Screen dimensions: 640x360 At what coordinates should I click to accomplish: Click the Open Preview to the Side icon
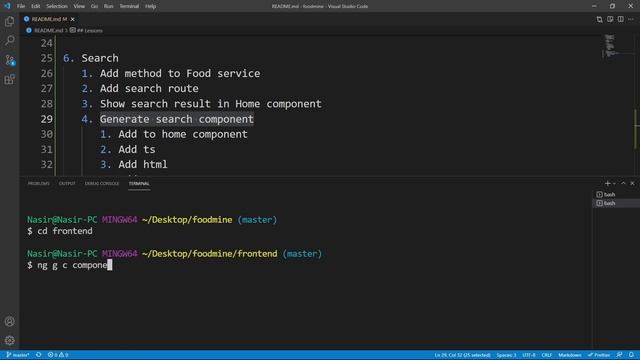point(610,19)
